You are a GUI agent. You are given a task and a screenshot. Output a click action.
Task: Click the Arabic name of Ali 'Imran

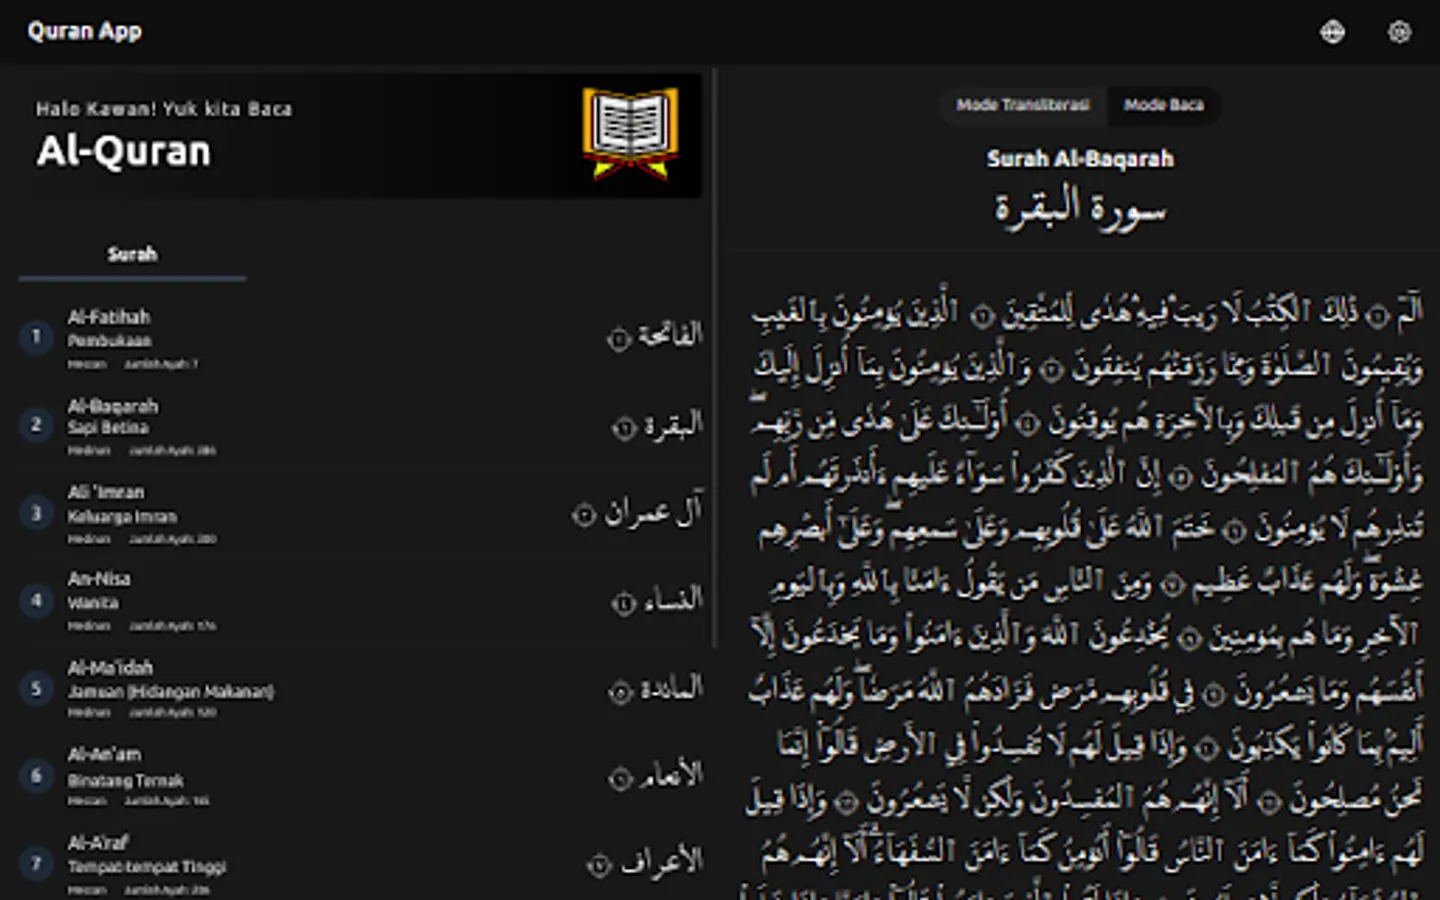[637, 511]
